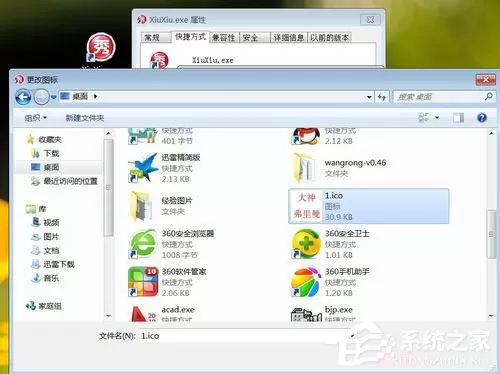The height and width of the screenshot is (374, 500).
Task: Click the 360软件管家 shortcut icon
Action: [143, 282]
